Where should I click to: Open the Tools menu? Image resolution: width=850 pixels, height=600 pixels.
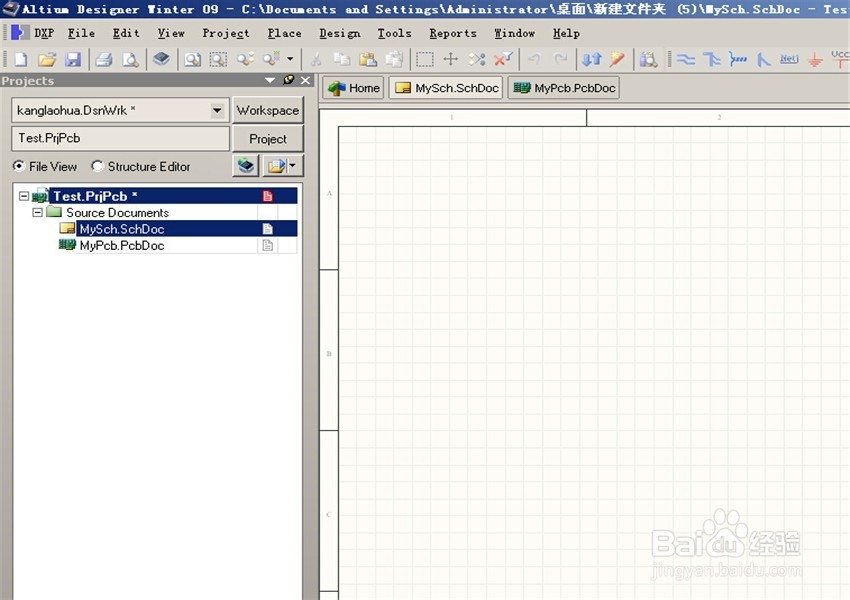(395, 34)
